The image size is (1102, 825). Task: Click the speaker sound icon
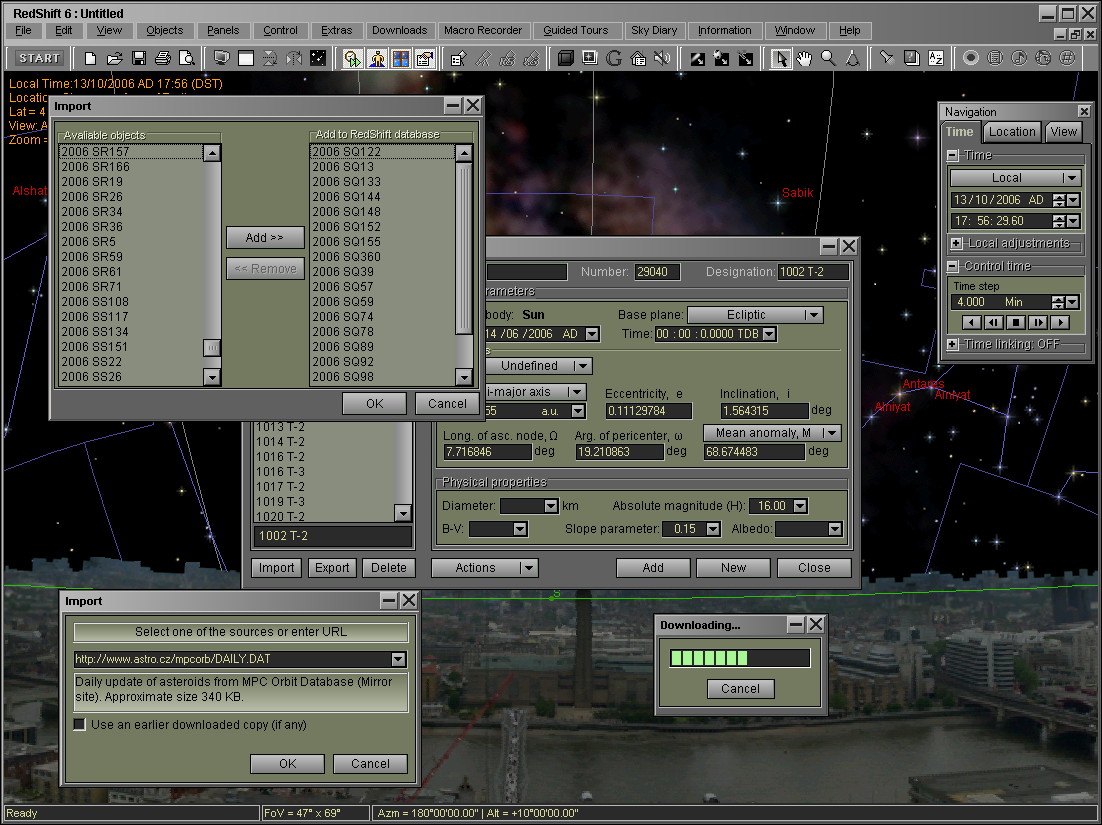[x=661, y=58]
